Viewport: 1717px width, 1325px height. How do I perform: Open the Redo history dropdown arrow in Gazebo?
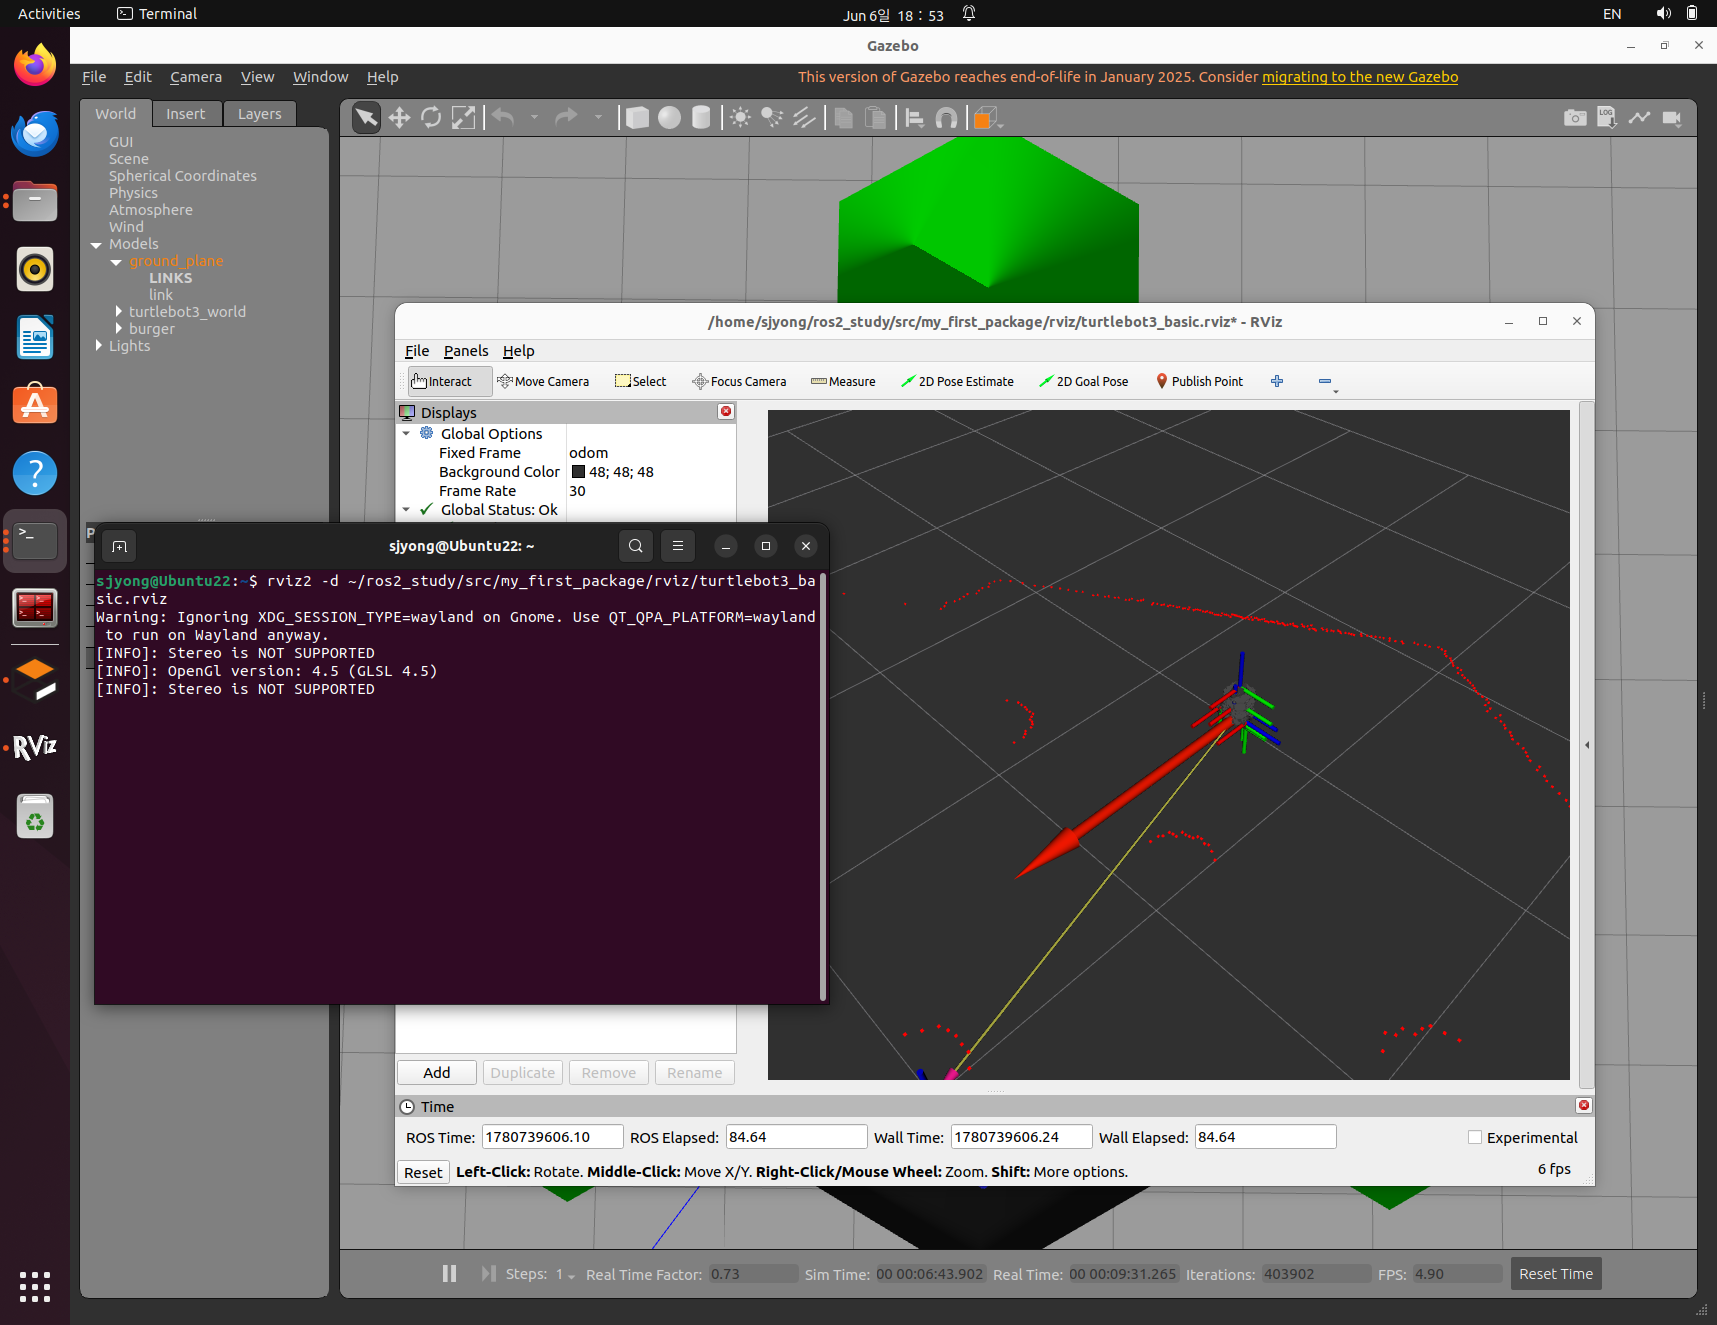[598, 118]
